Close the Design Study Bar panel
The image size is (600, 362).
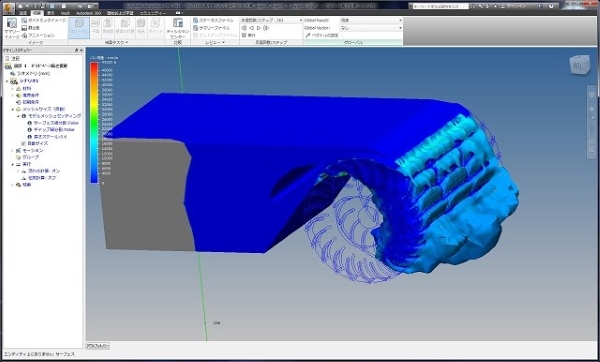pyautogui.click(x=81, y=50)
